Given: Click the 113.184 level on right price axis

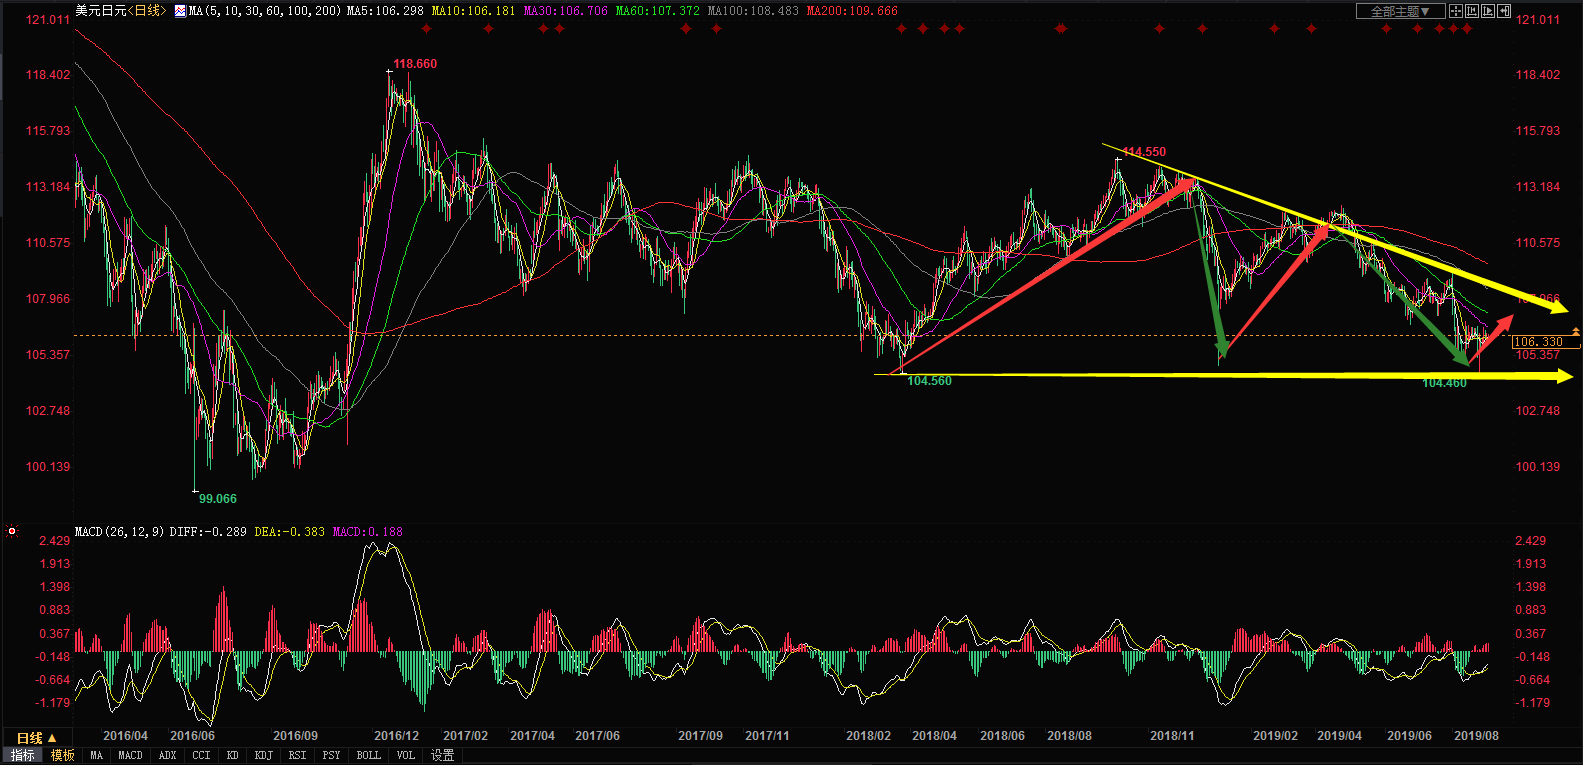Looking at the screenshot, I should [1538, 187].
